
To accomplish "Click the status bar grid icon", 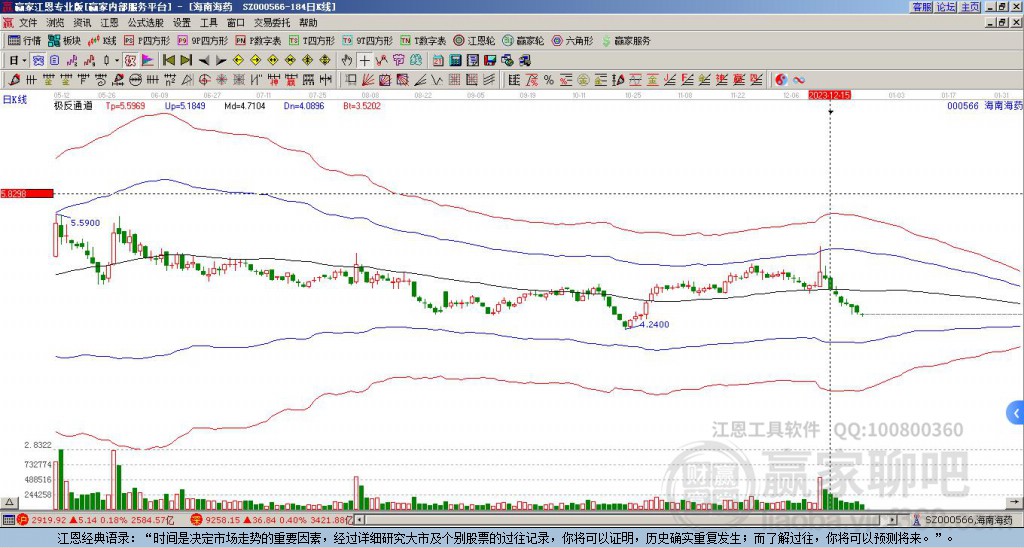I will (x=8, y=520).
